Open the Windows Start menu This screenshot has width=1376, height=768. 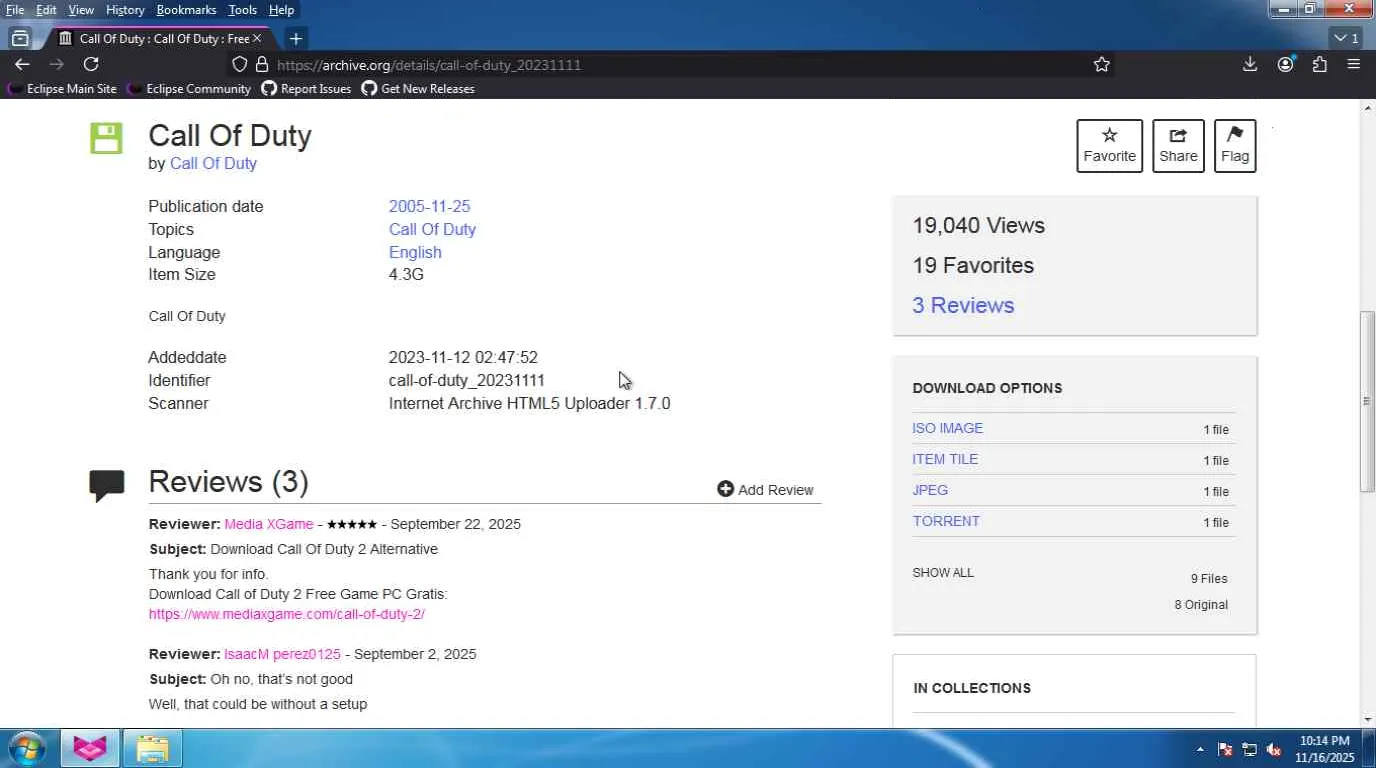27,748
